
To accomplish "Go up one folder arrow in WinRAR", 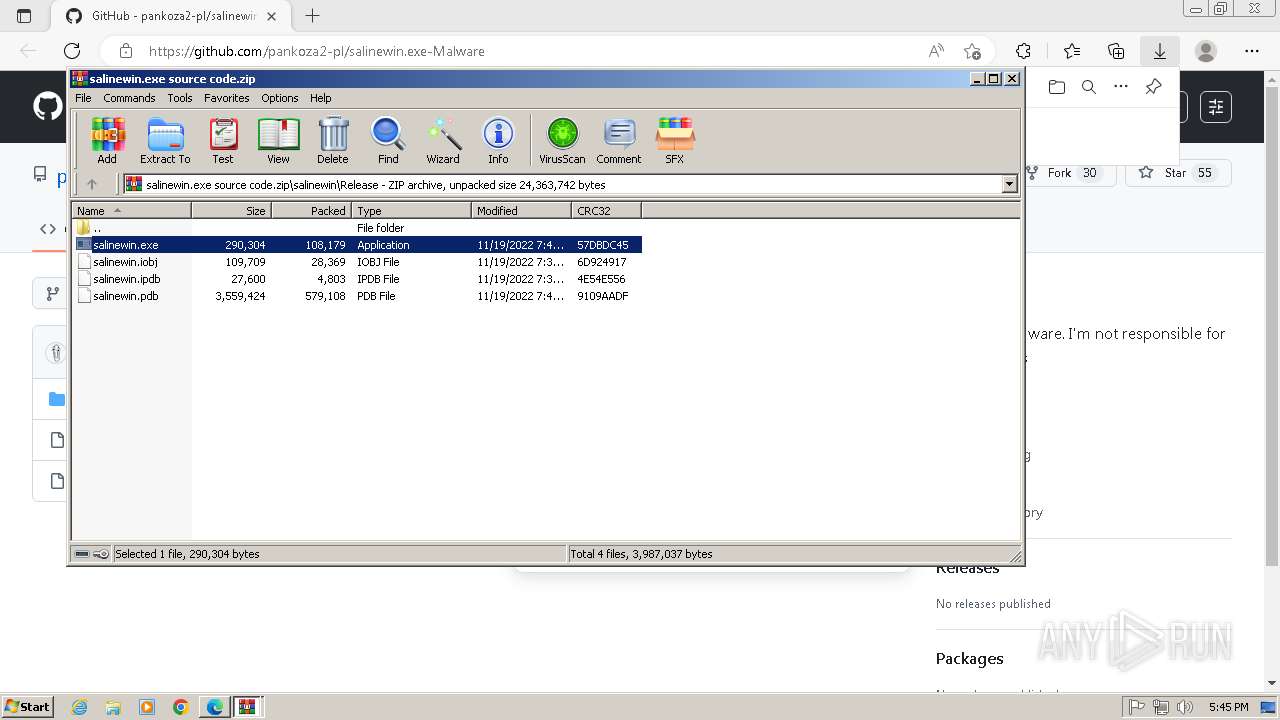I will [92, 184].
